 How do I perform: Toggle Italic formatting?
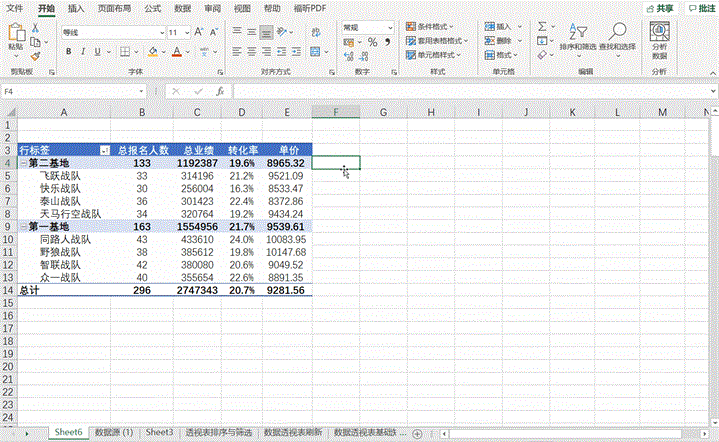click(x=84, y=51)
